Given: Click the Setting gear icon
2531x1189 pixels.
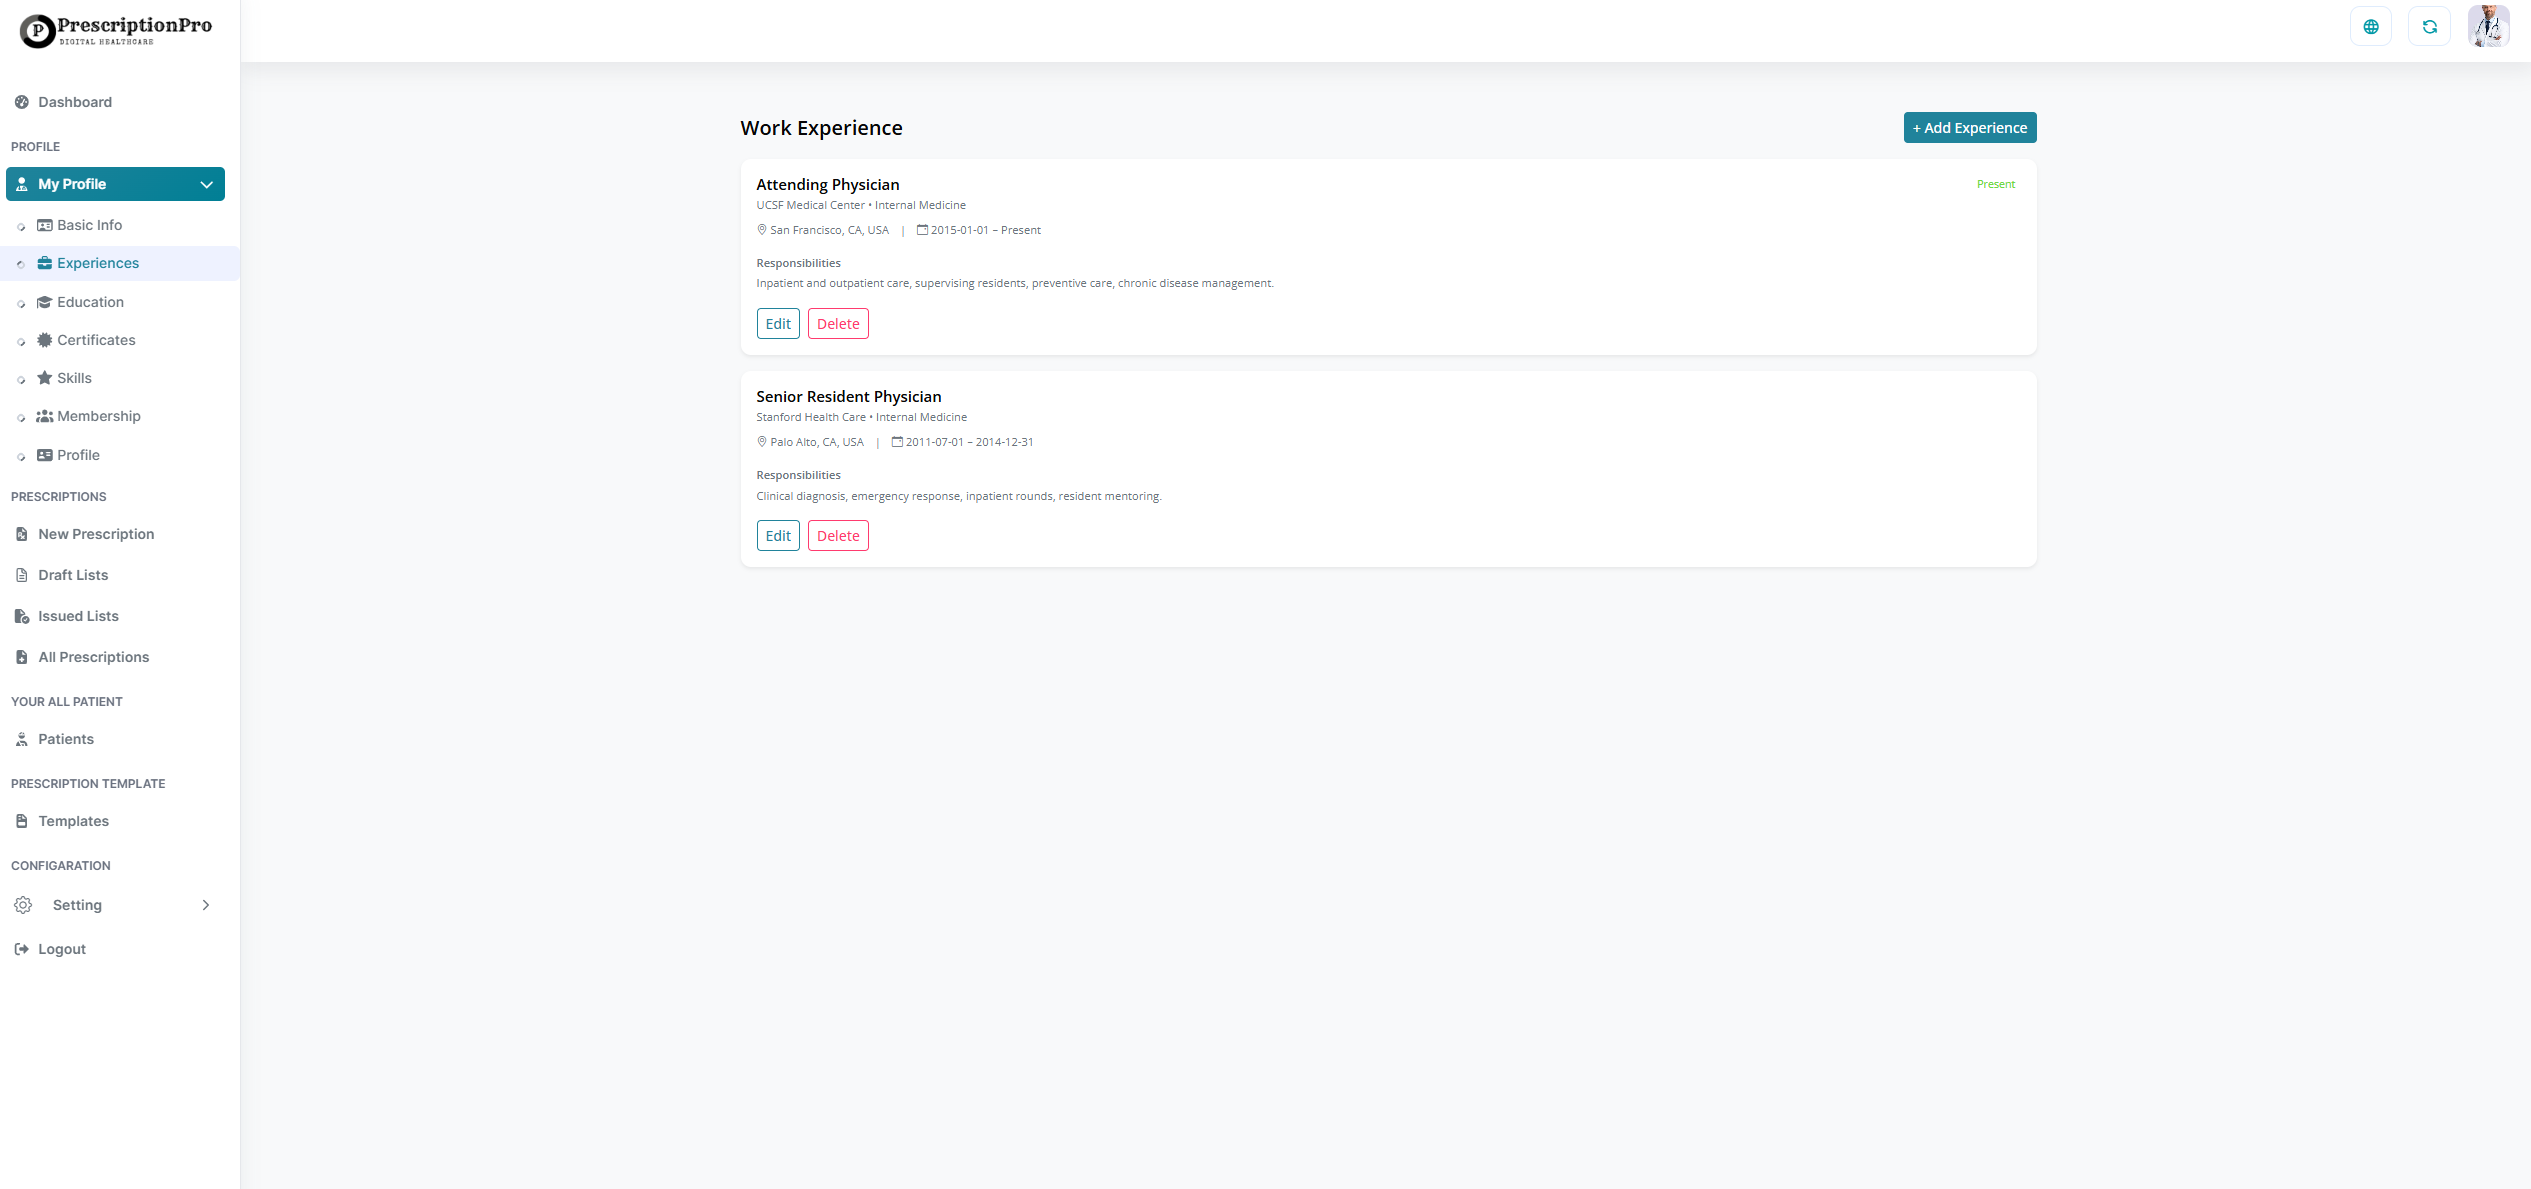Looking at the screenshot, I should point(23,905).
